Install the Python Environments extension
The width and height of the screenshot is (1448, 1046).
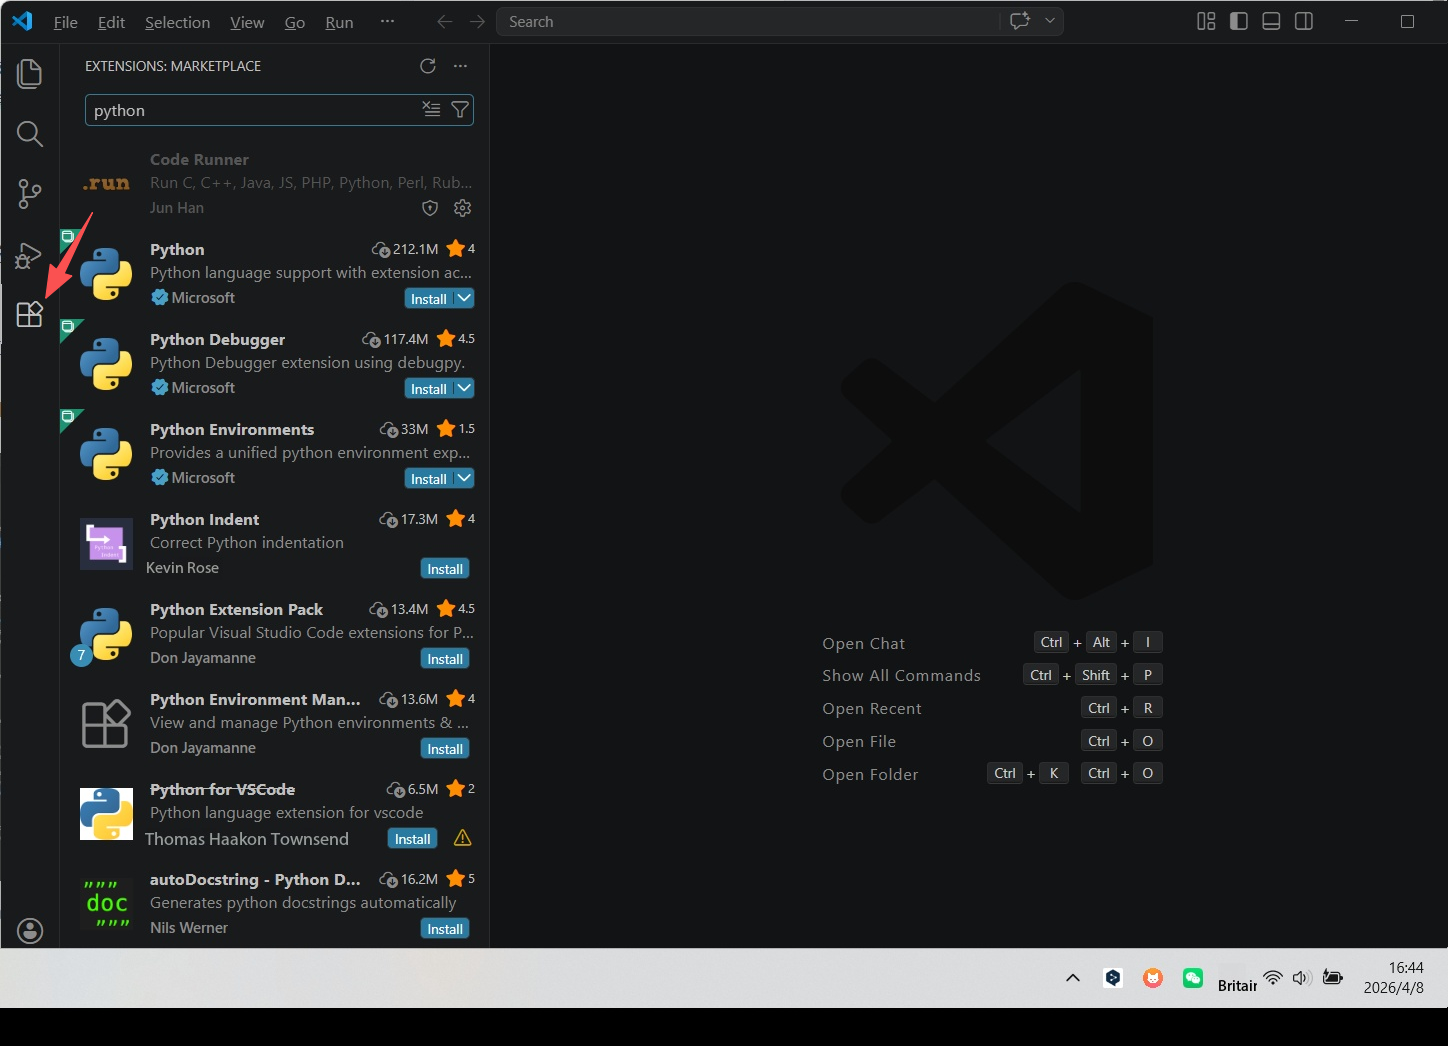429,478
